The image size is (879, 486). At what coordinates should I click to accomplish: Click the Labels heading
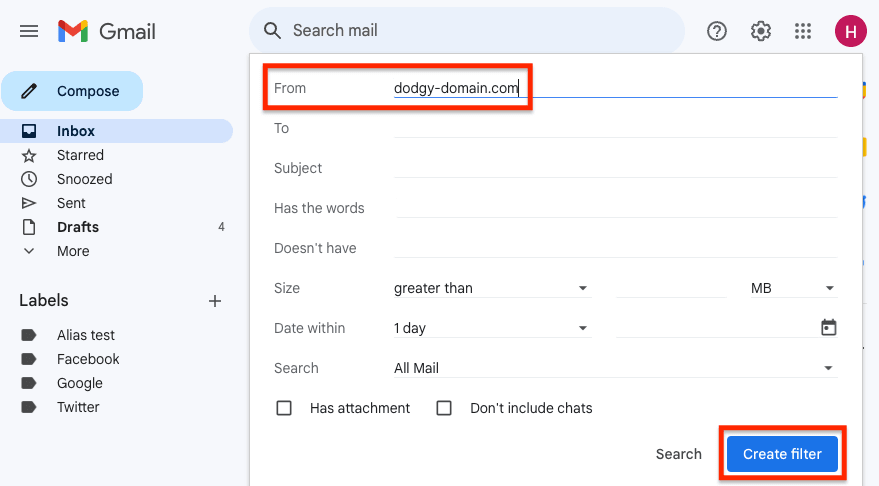[x=44, y=300]
